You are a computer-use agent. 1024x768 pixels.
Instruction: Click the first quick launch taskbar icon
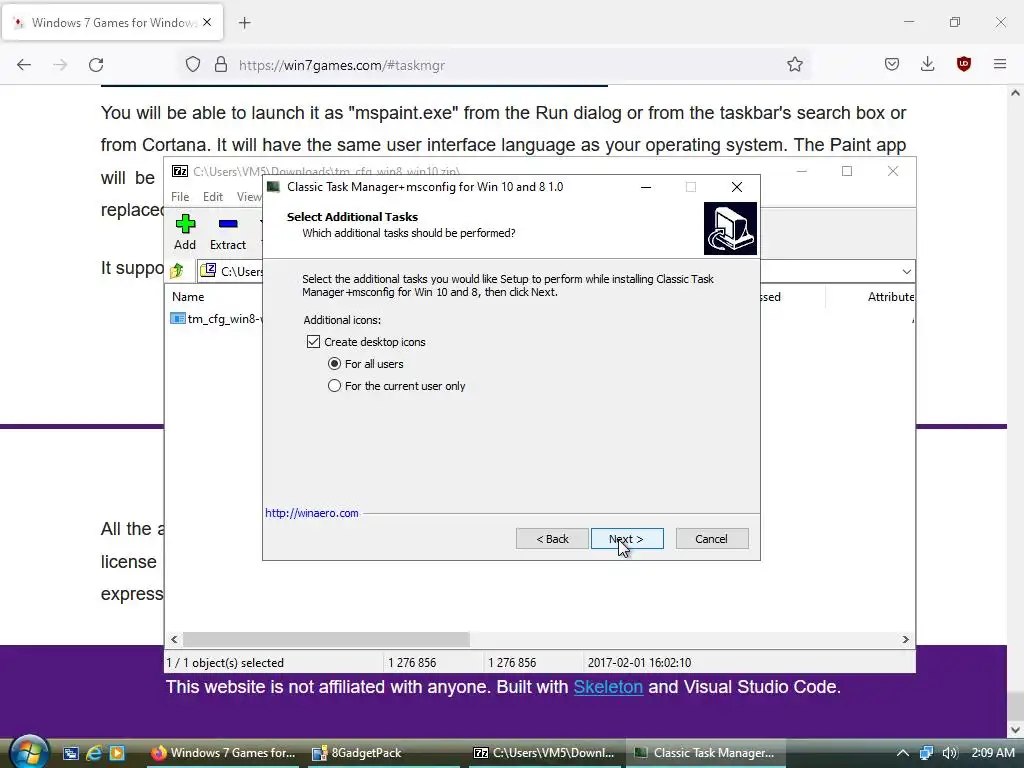71,753
